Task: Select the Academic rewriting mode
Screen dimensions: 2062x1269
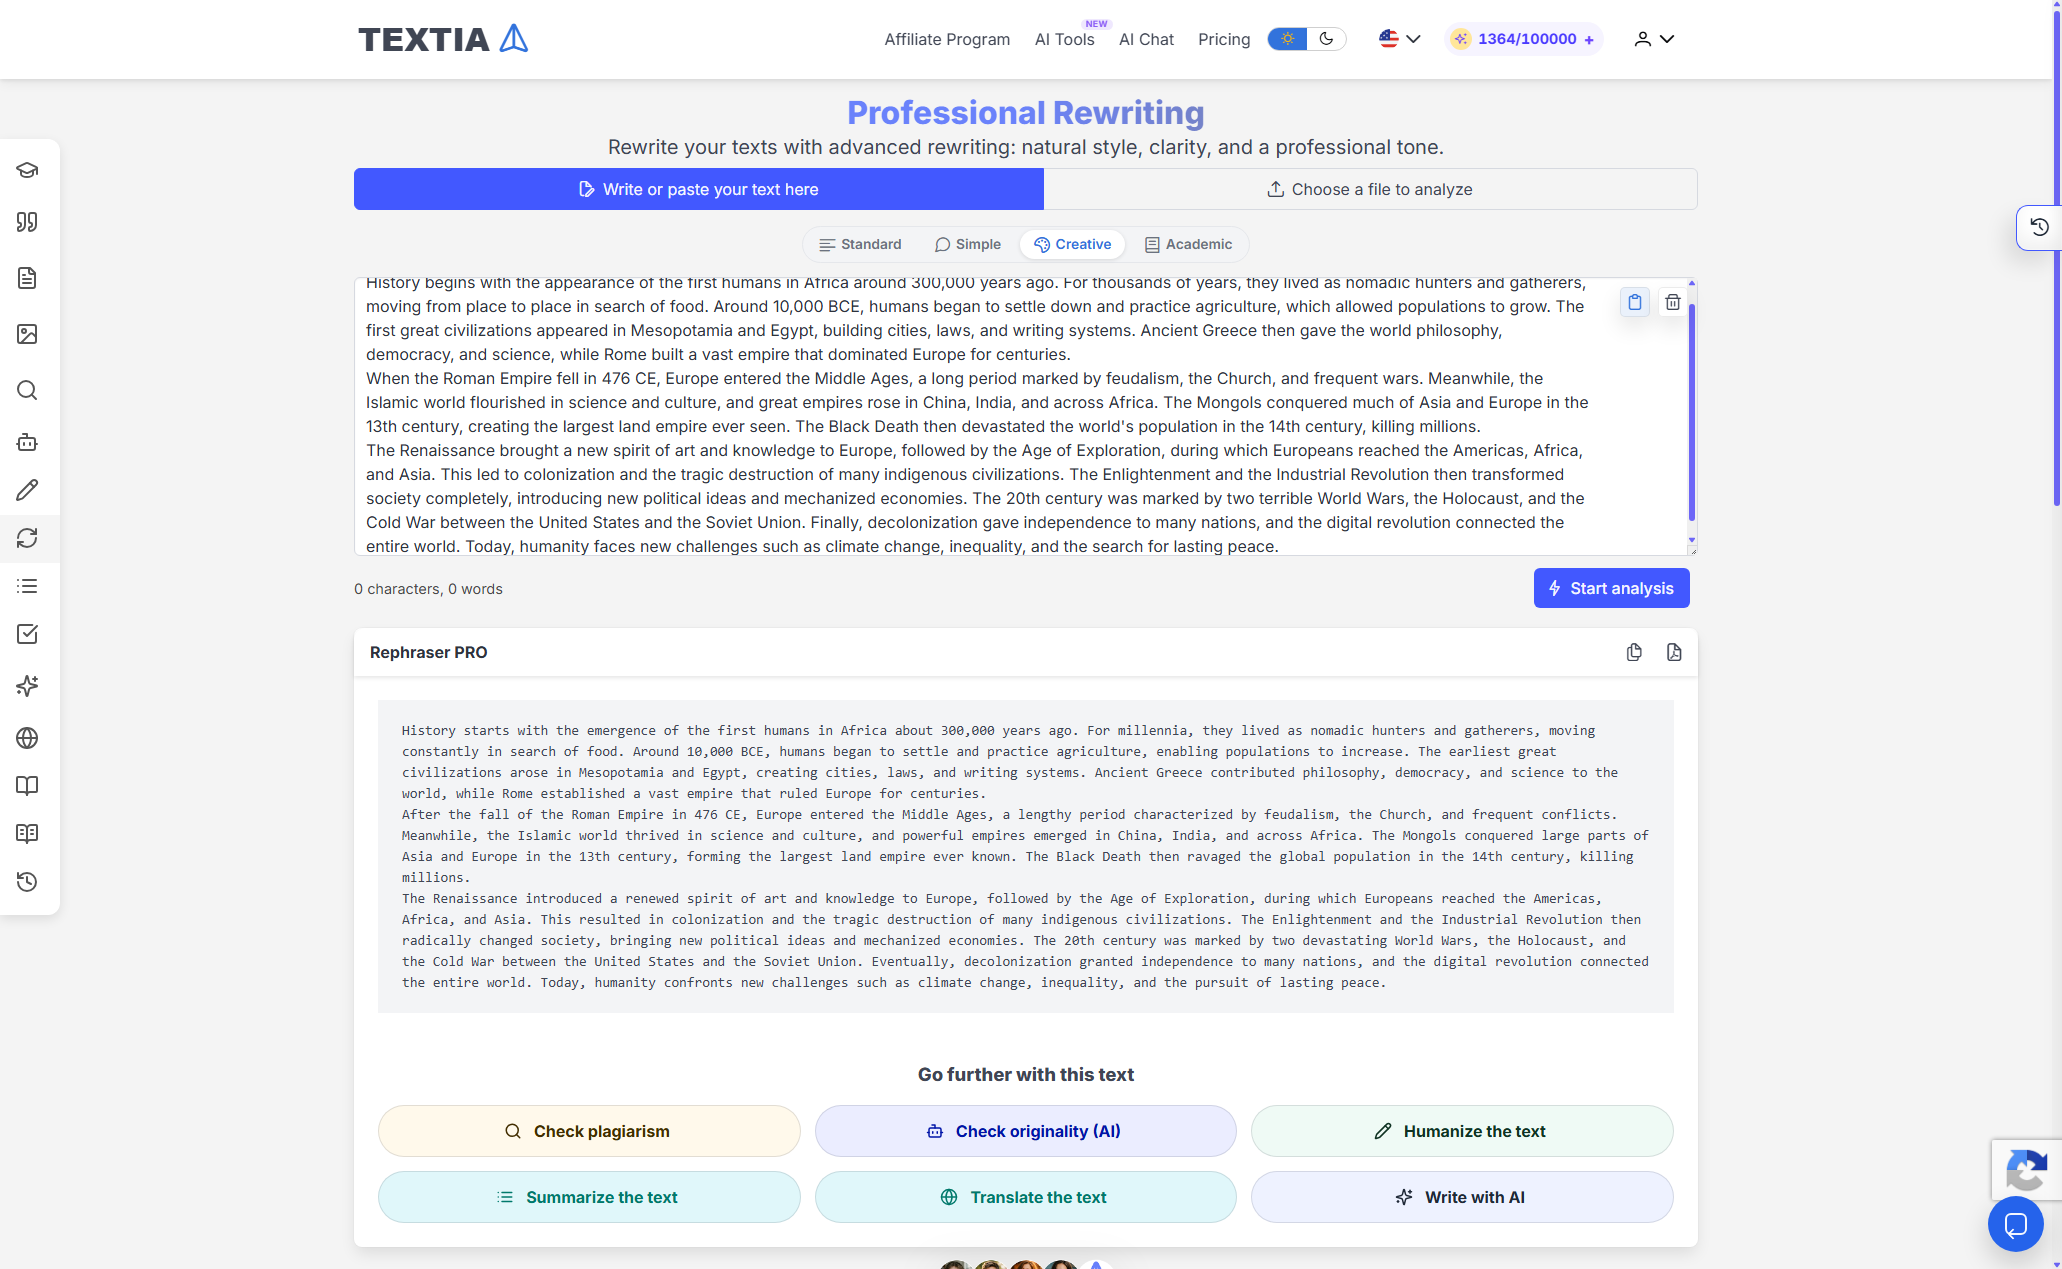Action: [1188, 244]
